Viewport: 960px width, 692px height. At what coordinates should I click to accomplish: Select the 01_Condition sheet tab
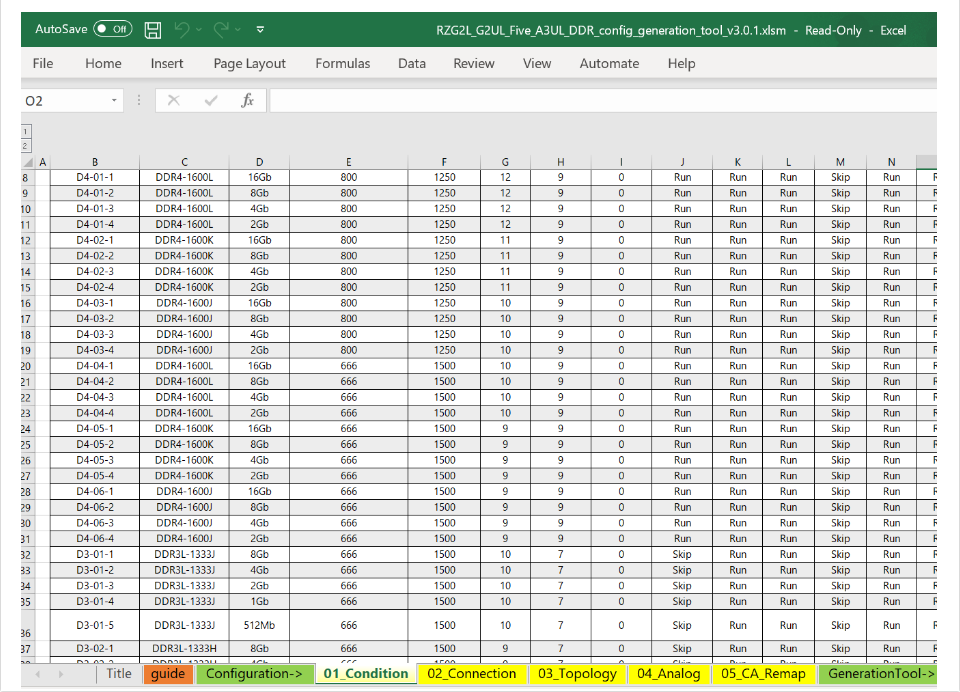click(x=366, y=674)
